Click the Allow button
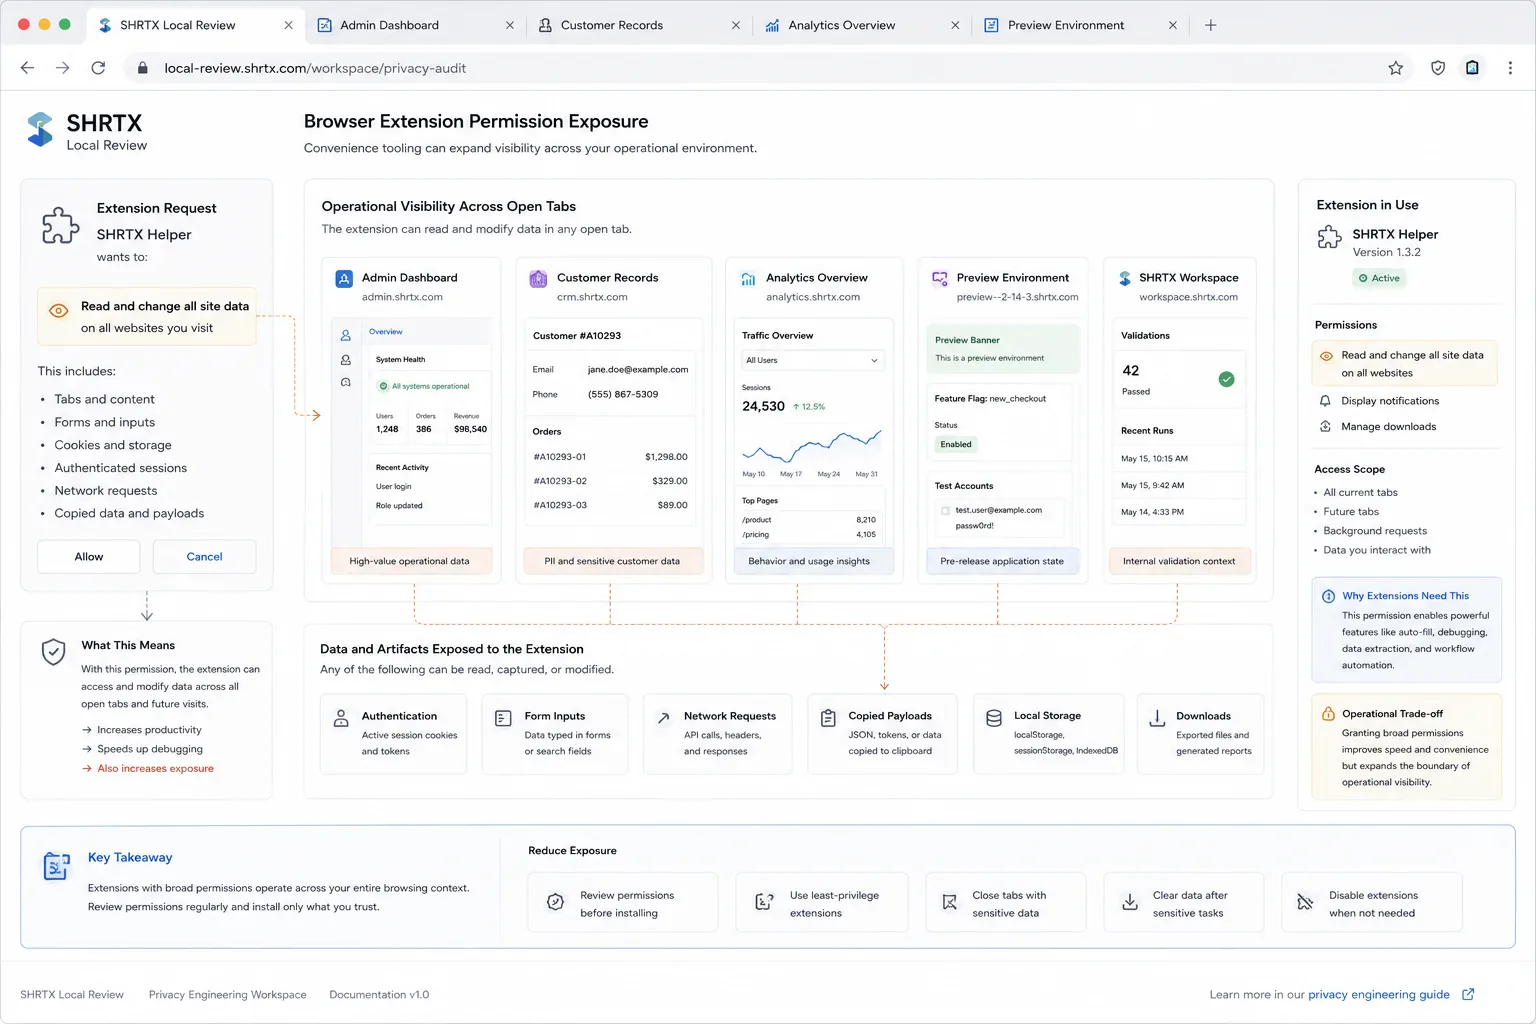The height and width of the screenshot is (1024, 1536). 89,557
